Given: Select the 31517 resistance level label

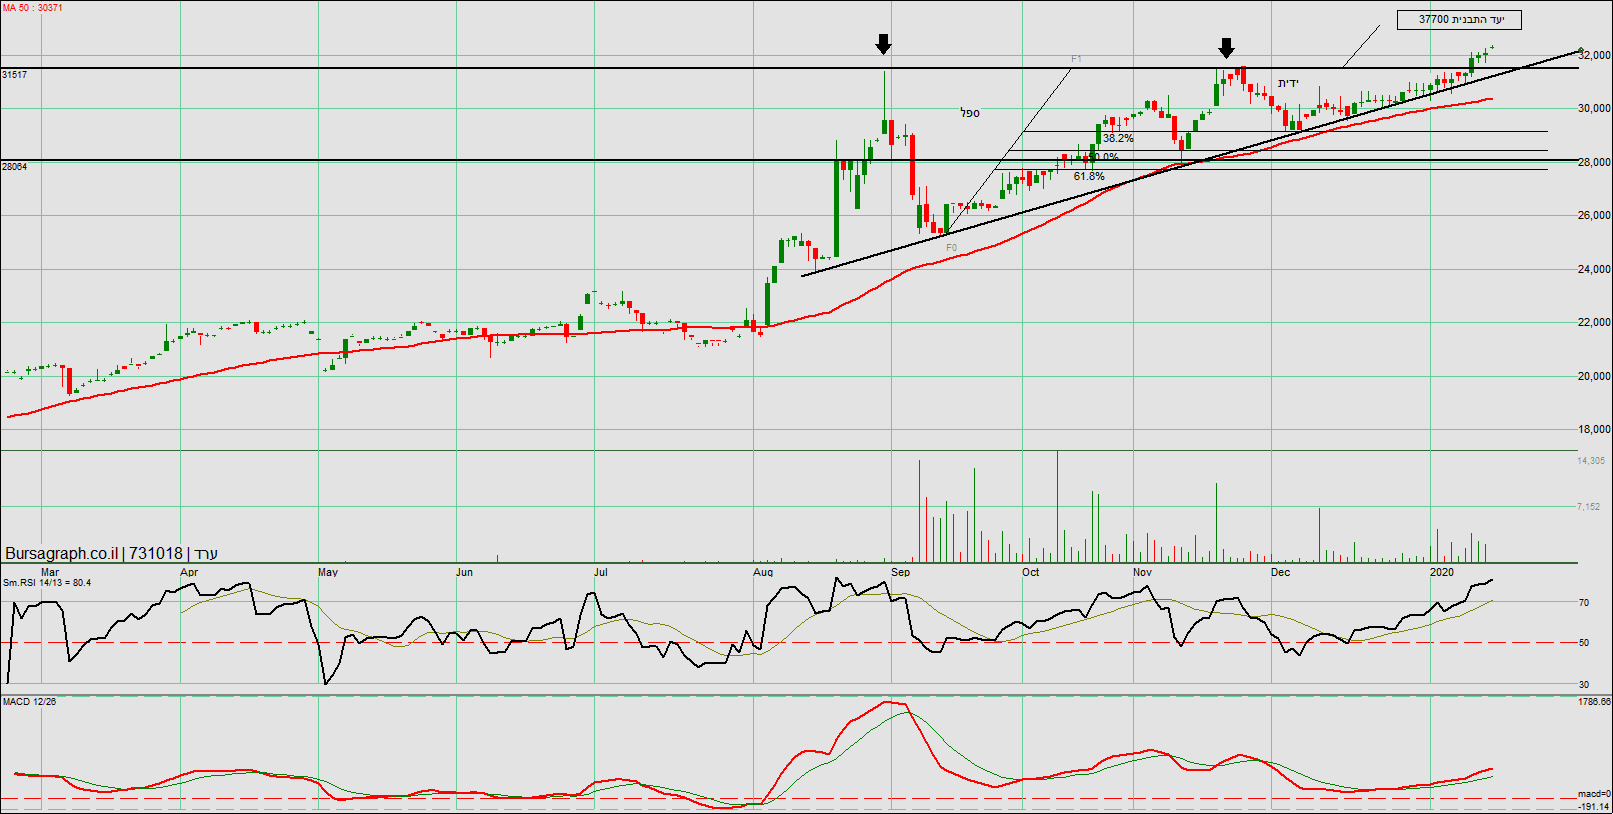Looking at the screenshot, I should tap(15, 75).
